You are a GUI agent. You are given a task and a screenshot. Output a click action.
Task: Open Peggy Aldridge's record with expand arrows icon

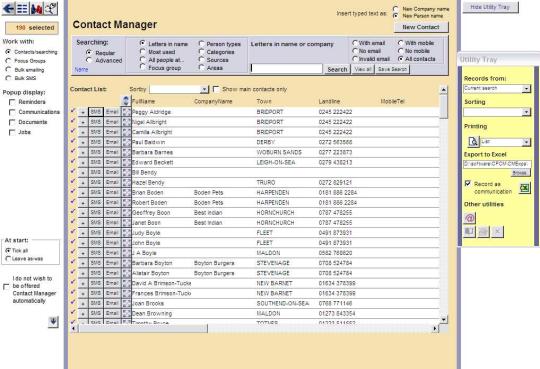127,112
